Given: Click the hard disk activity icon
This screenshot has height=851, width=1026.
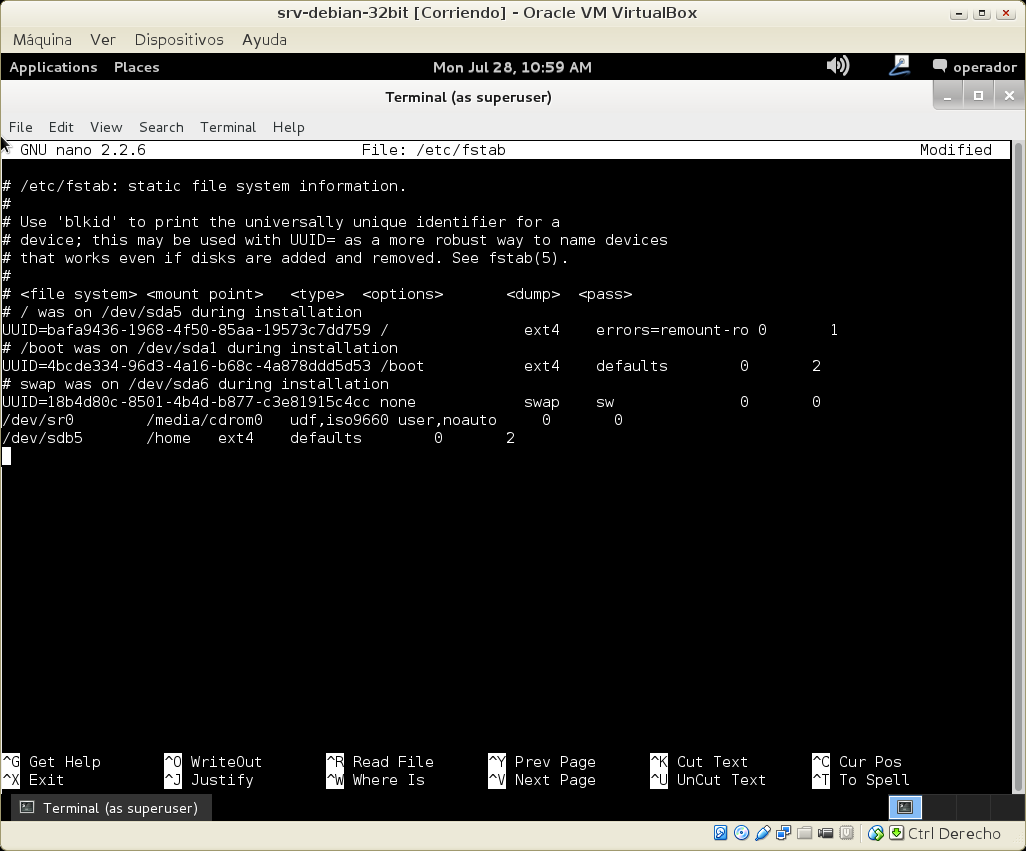Looking at the screenshot, I should pos(720,833).
